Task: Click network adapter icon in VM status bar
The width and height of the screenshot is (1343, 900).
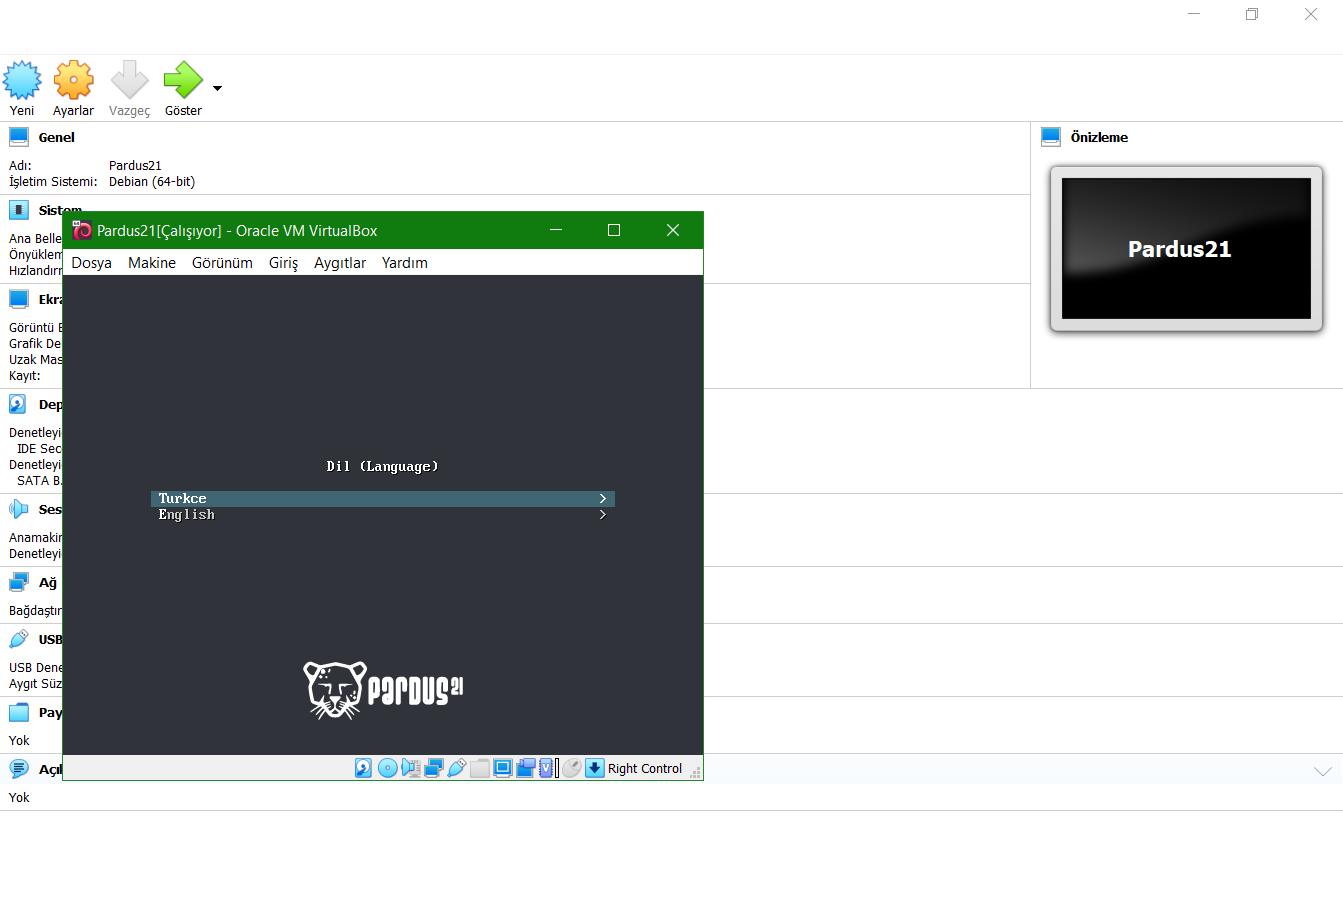Action: coord(434,768)
